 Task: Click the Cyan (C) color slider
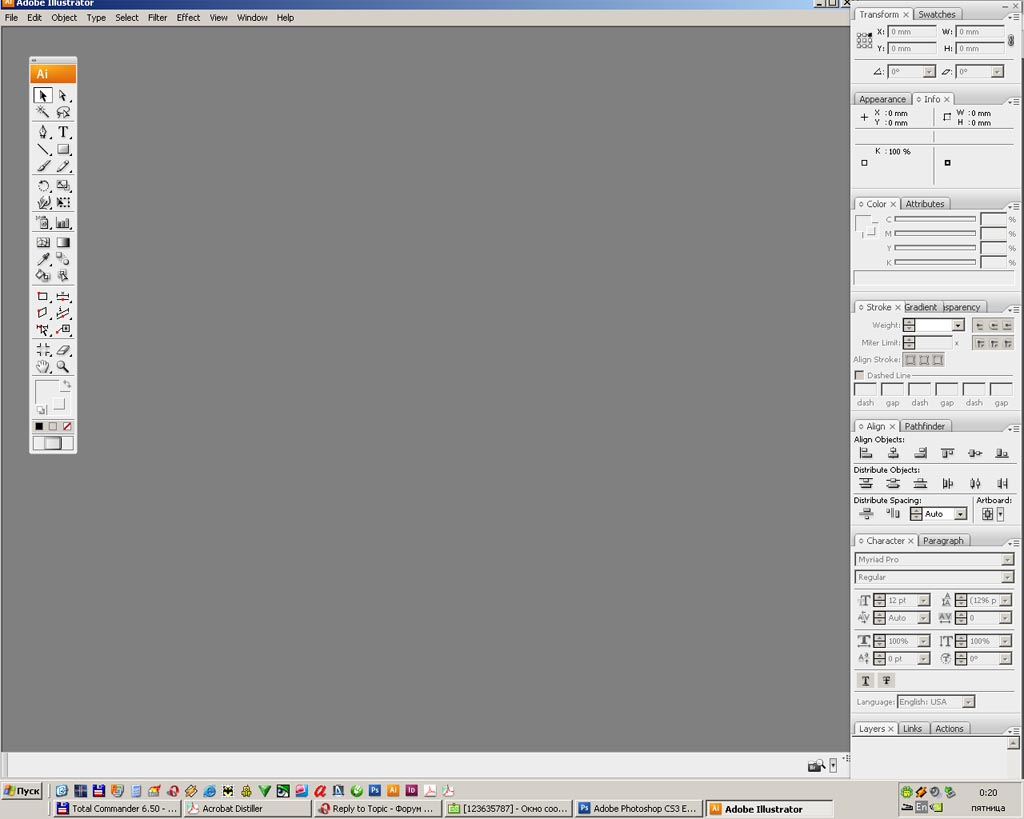click(x=935, y=219)
